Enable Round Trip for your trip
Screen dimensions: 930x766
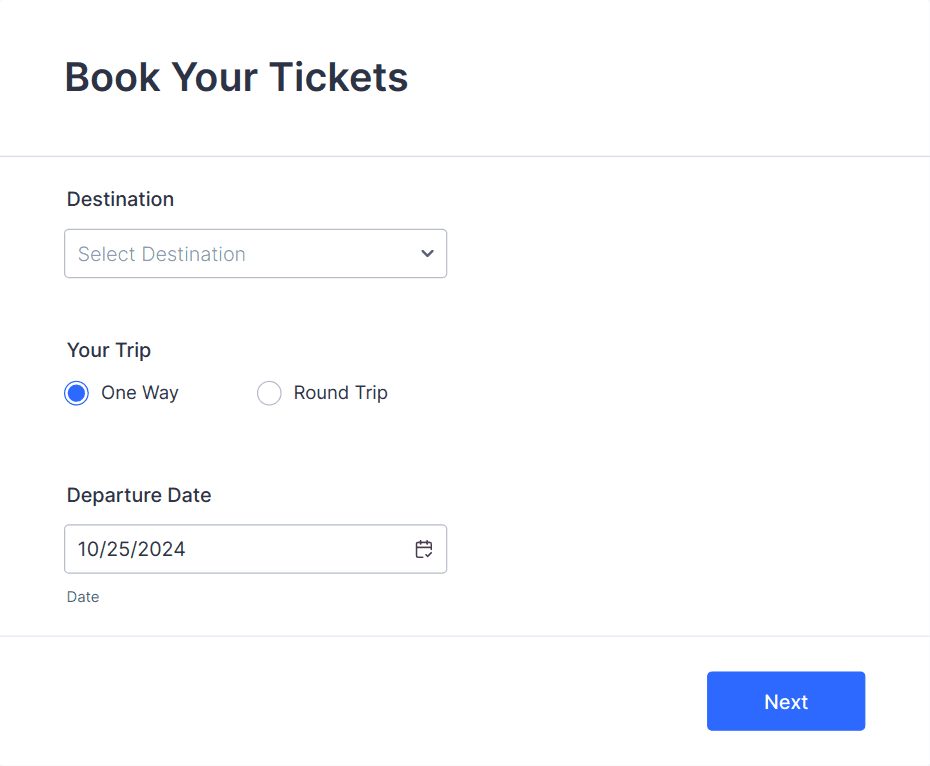click(269, 393)
